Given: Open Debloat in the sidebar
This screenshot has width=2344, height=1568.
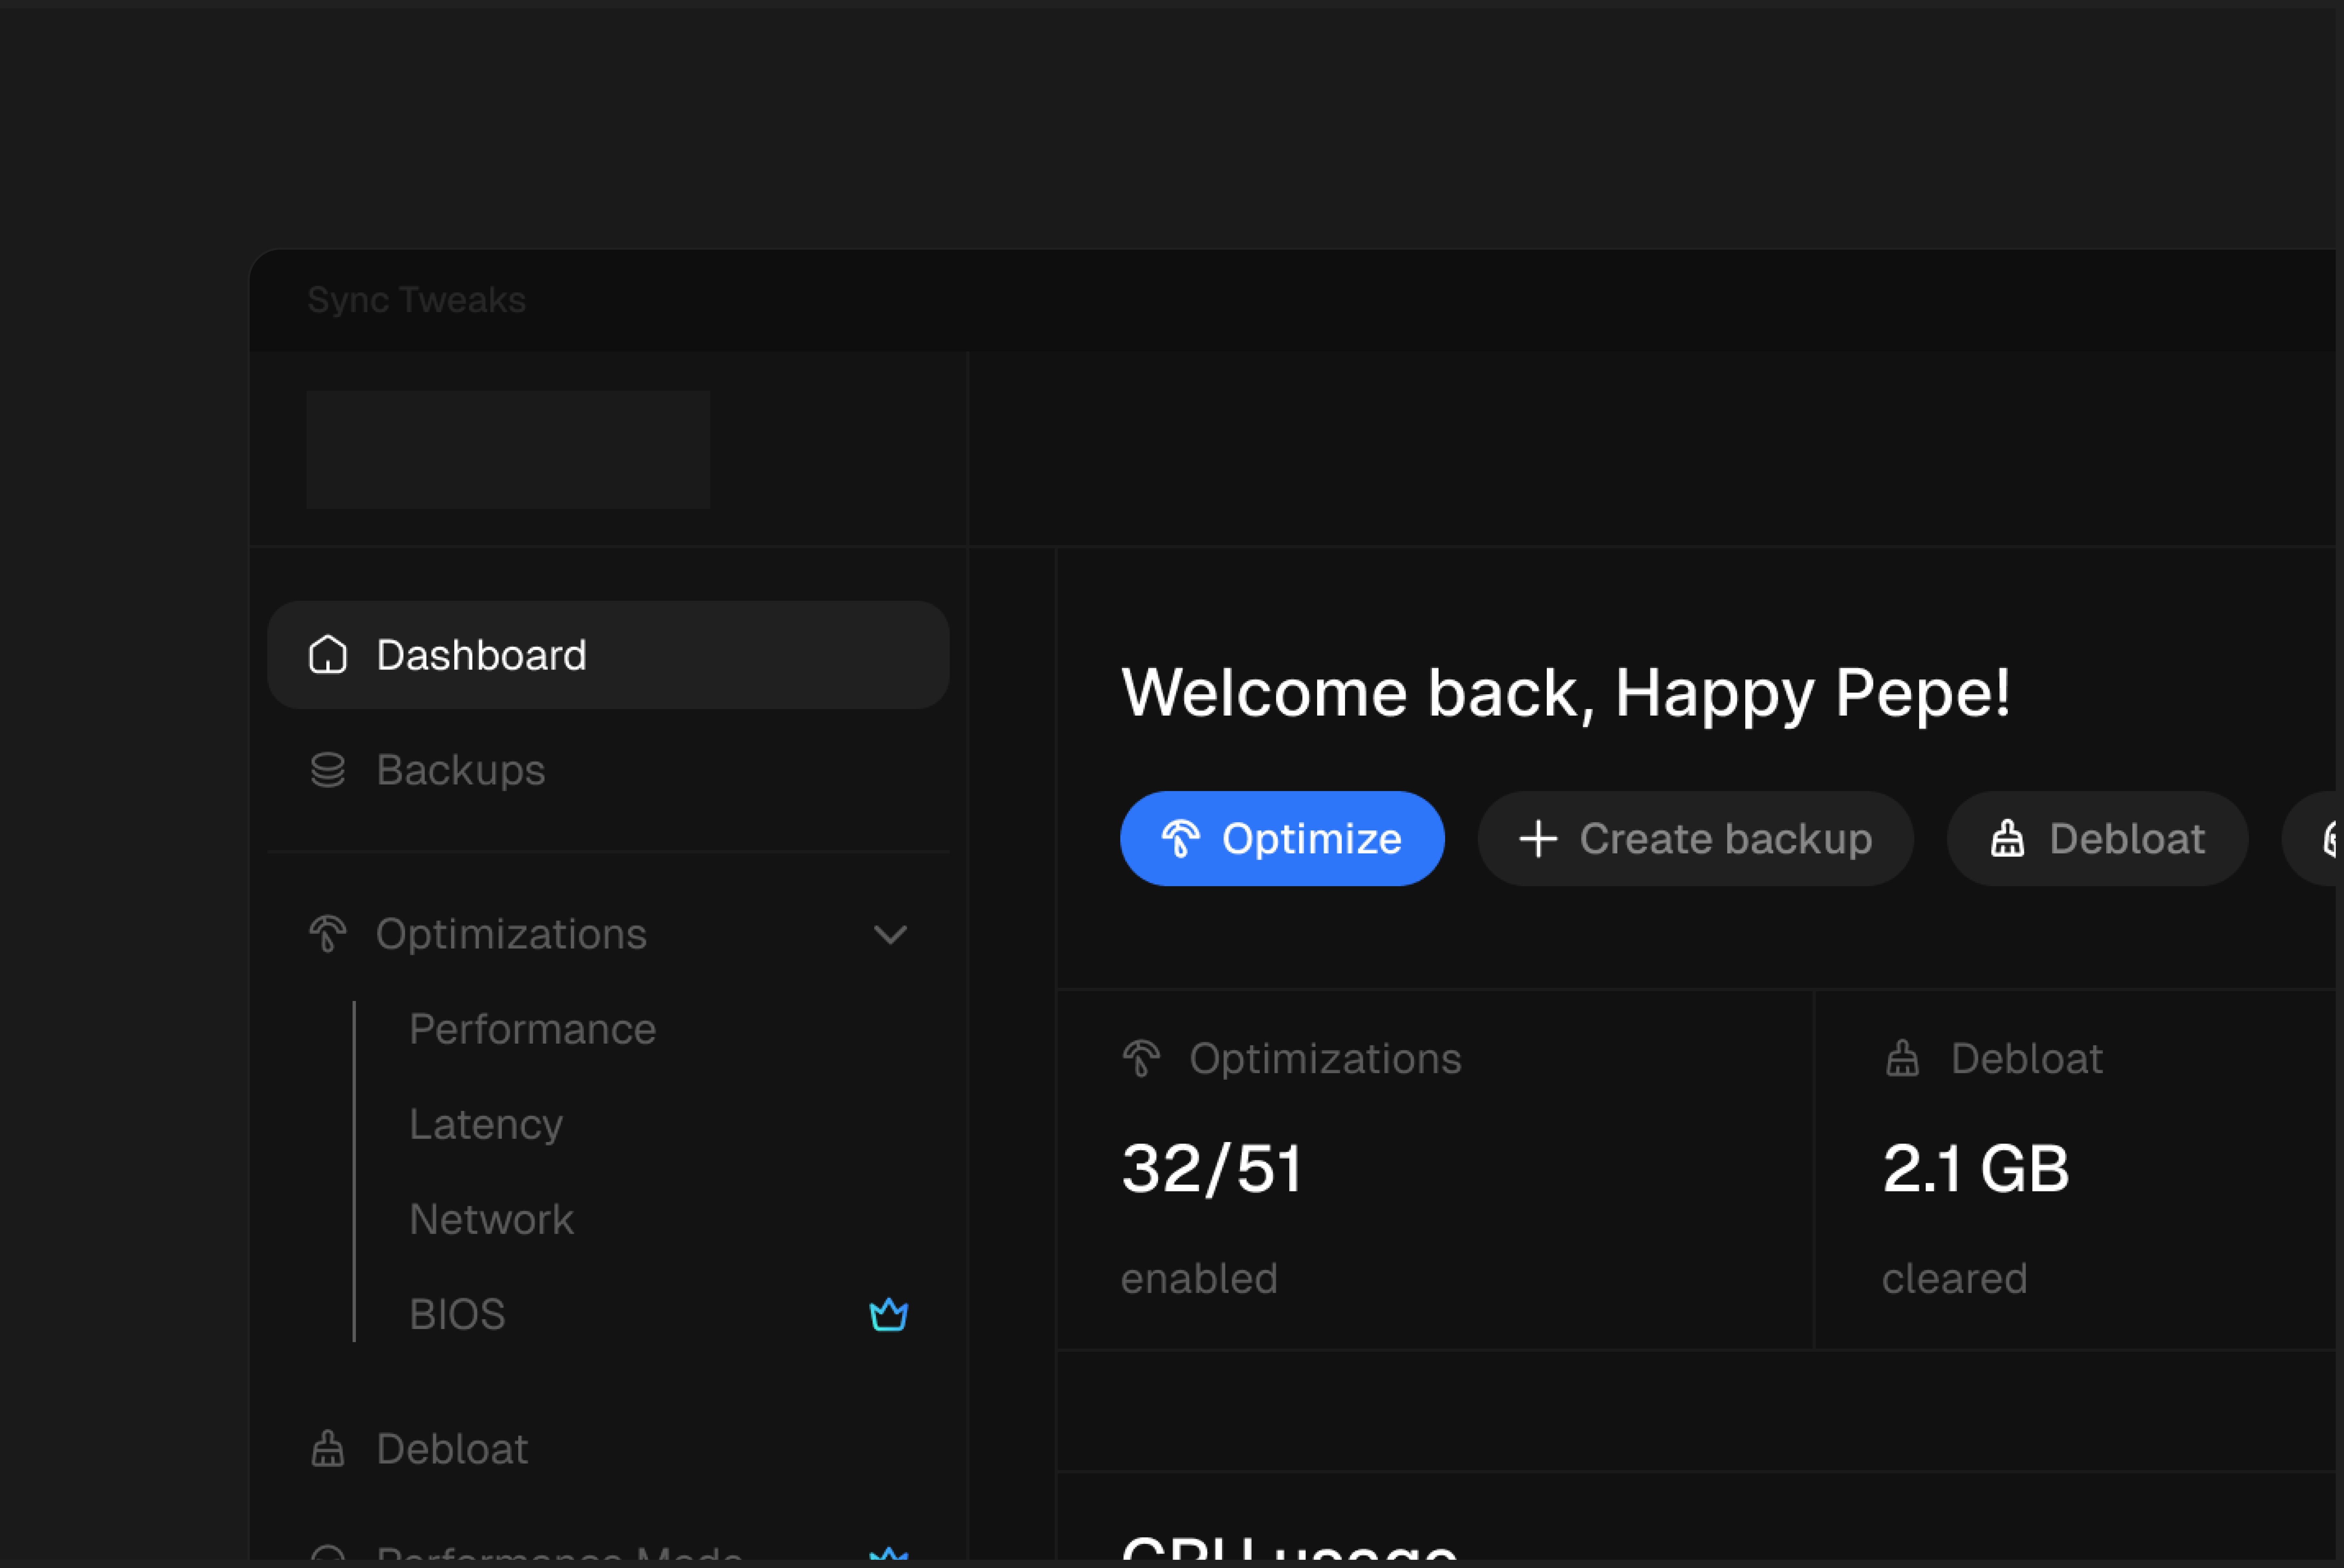Looking at the screenshot, I should point(608,1449).
